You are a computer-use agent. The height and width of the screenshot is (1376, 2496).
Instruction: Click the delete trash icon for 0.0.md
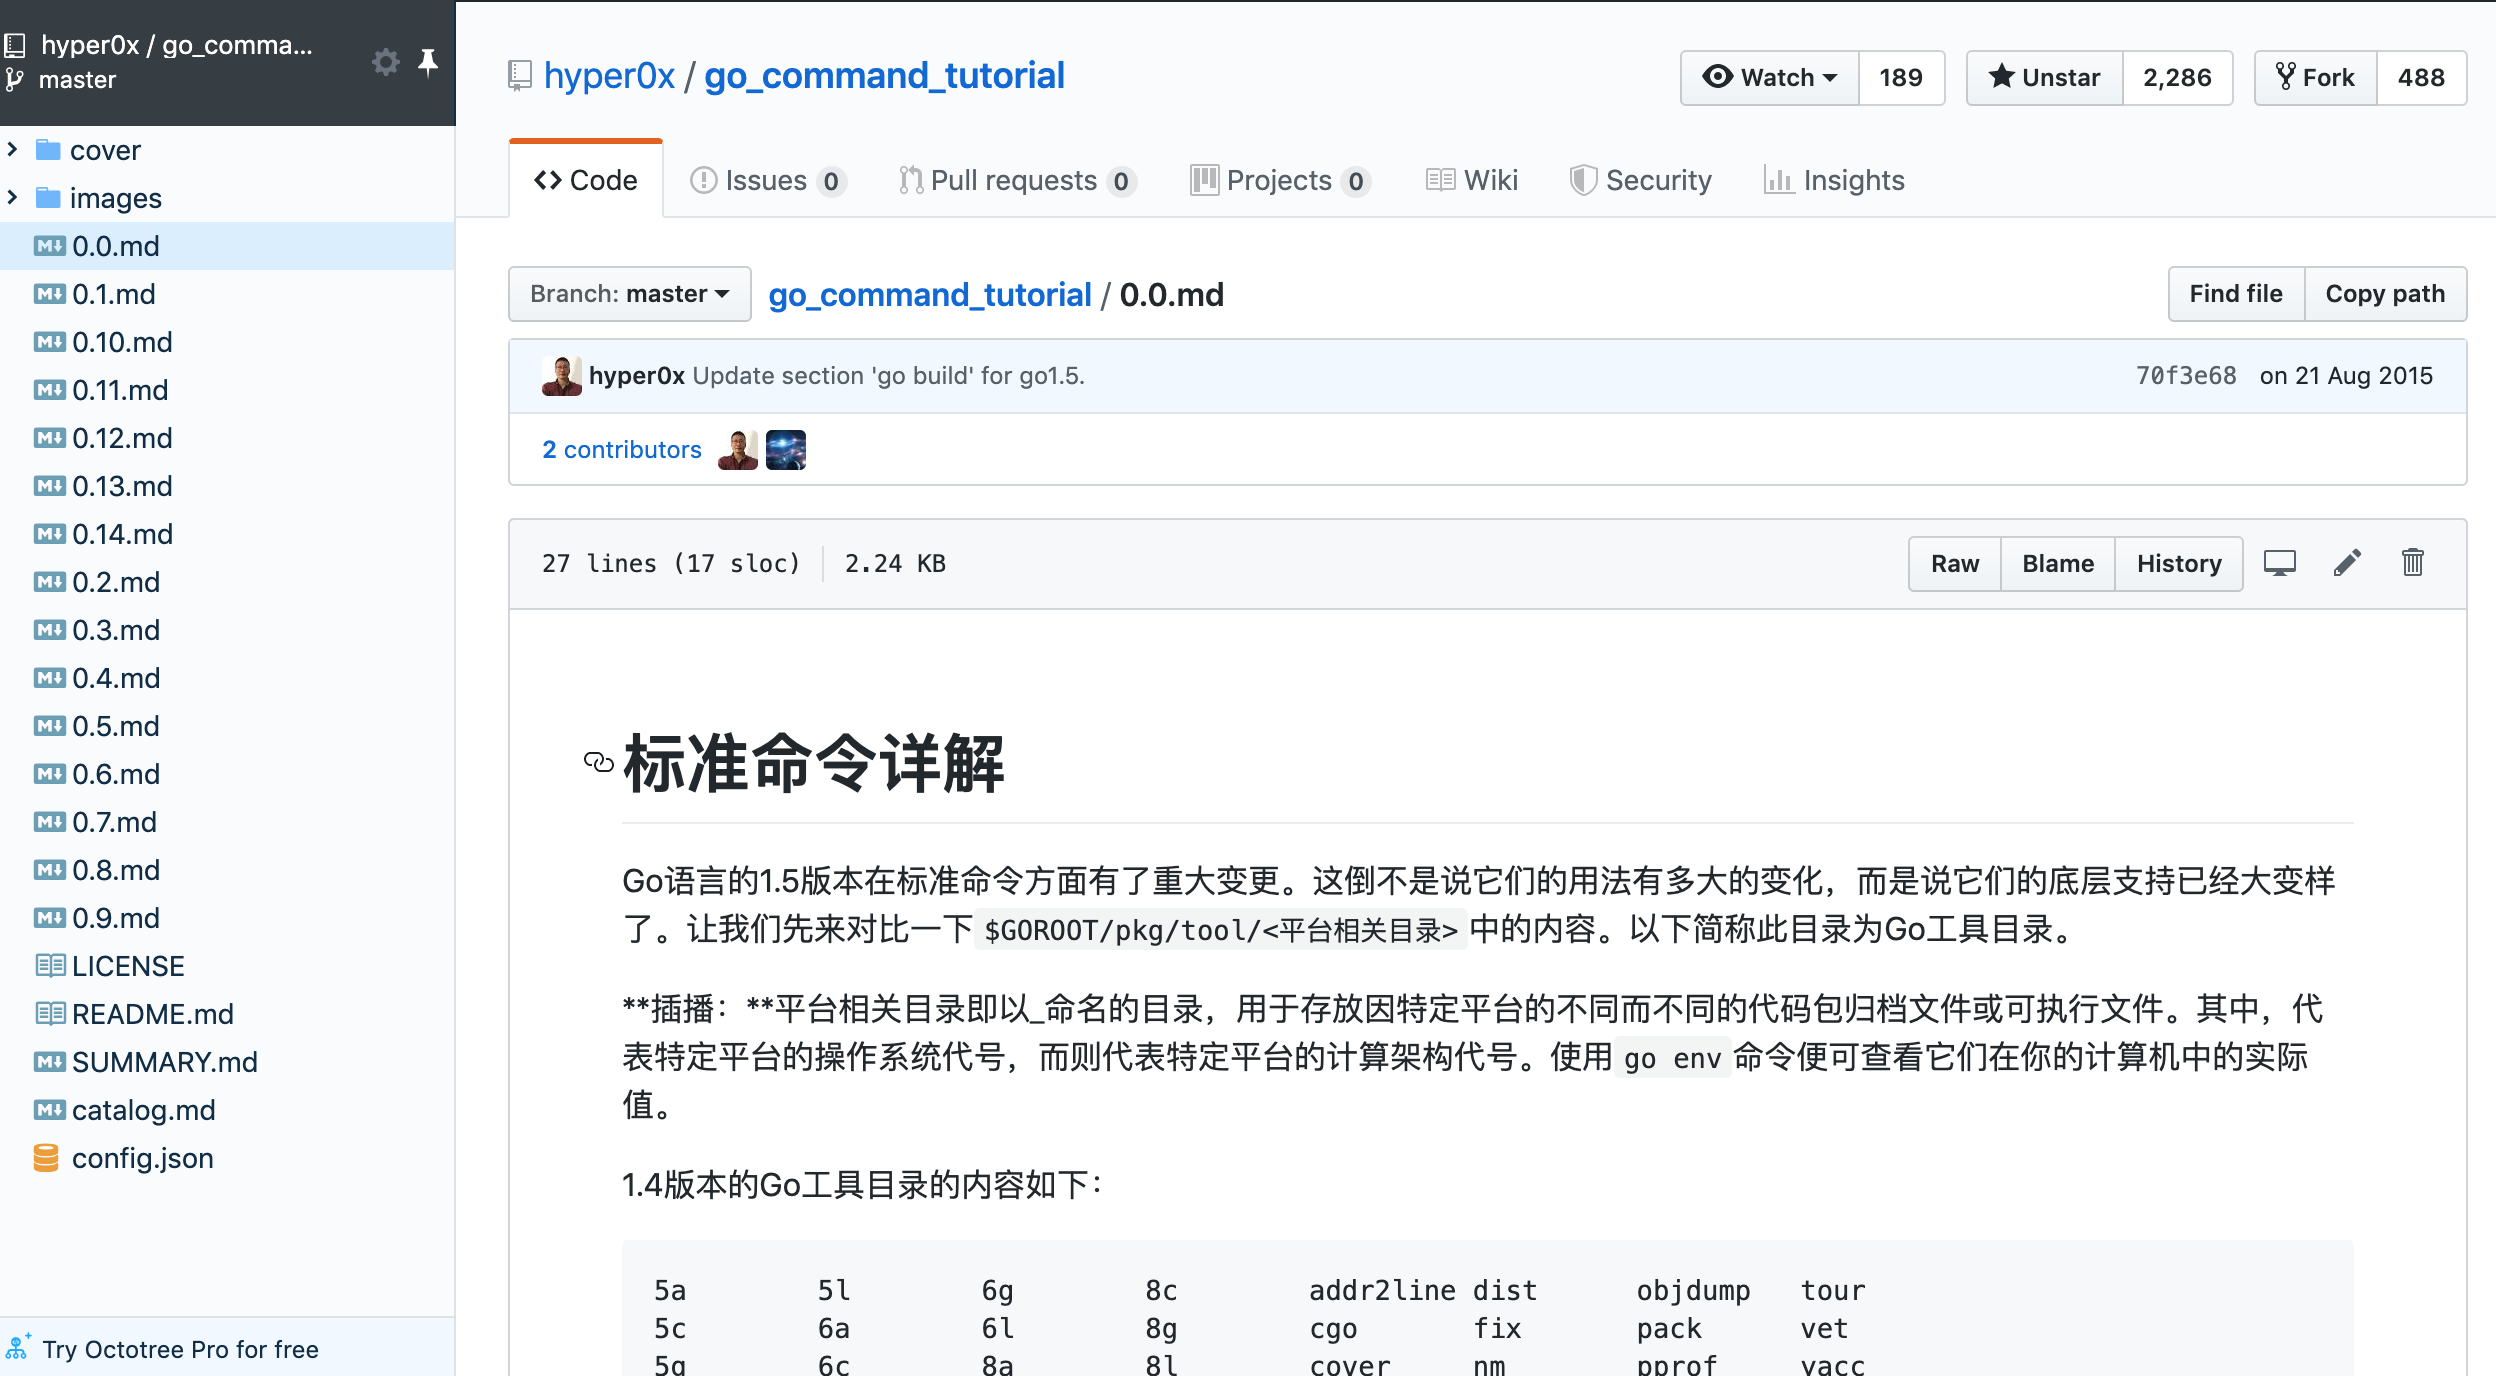(2413, 563)
